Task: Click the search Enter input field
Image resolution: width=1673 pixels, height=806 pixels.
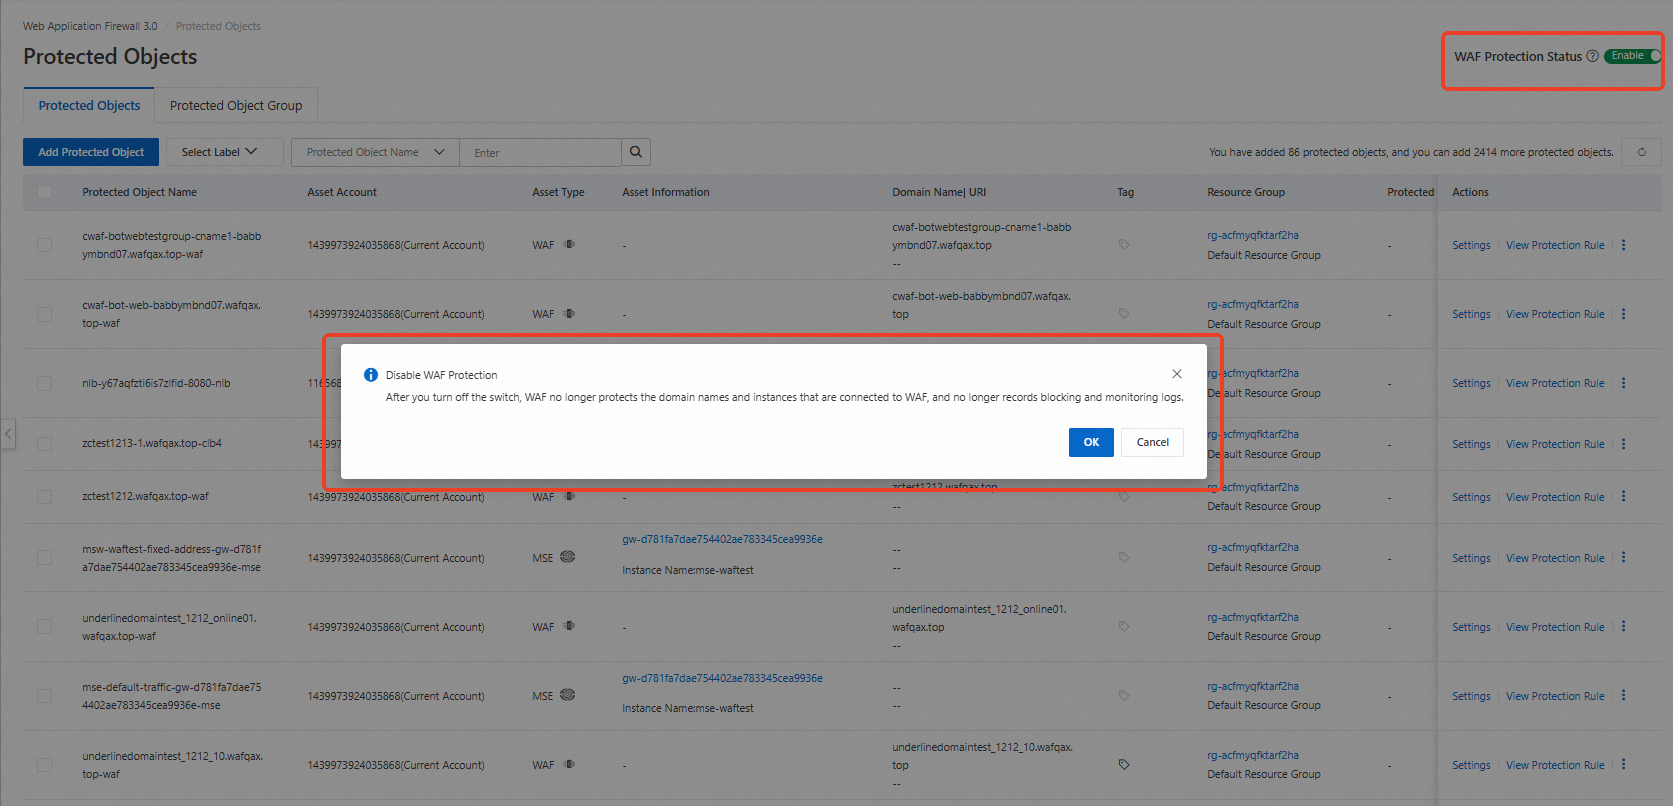Action: (x=540, y=153)
